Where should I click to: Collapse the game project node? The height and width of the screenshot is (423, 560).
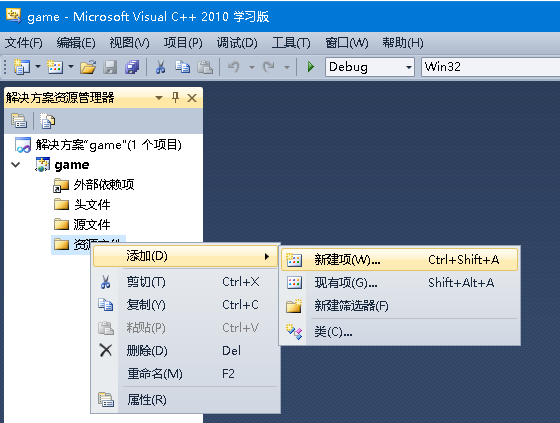coord(16,165)
